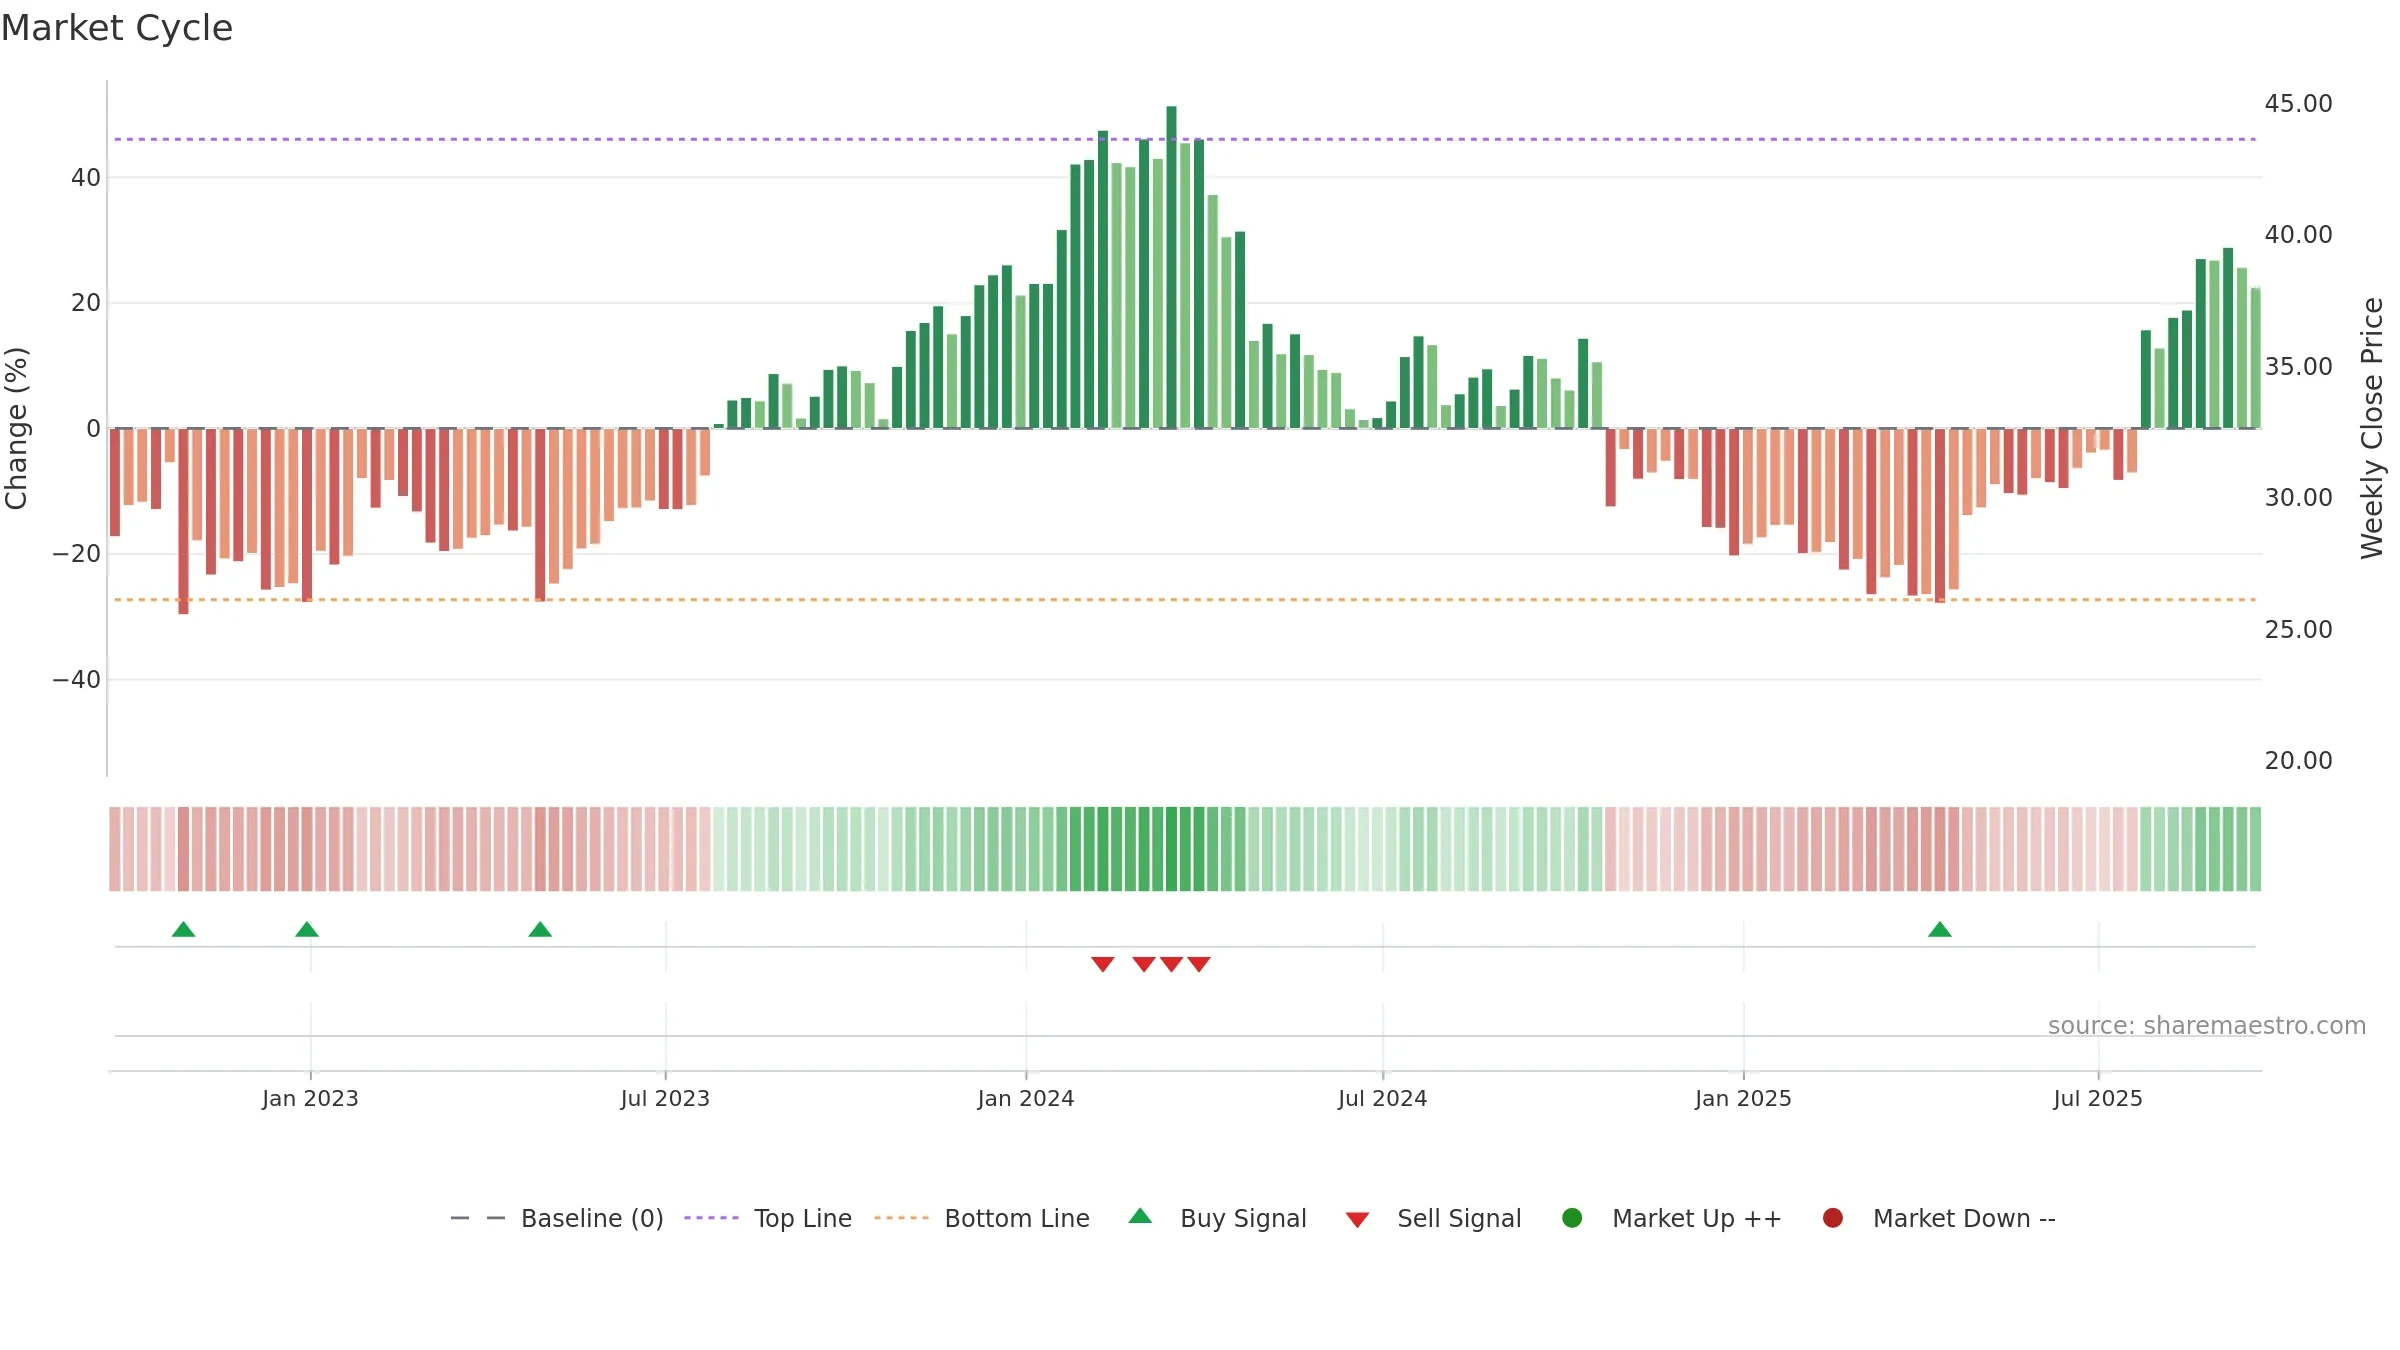The width and height of the screenshot is (2400, 1350).
Task: Toggle the Market Up ++ legend entry
Action: [1671, 1218]
